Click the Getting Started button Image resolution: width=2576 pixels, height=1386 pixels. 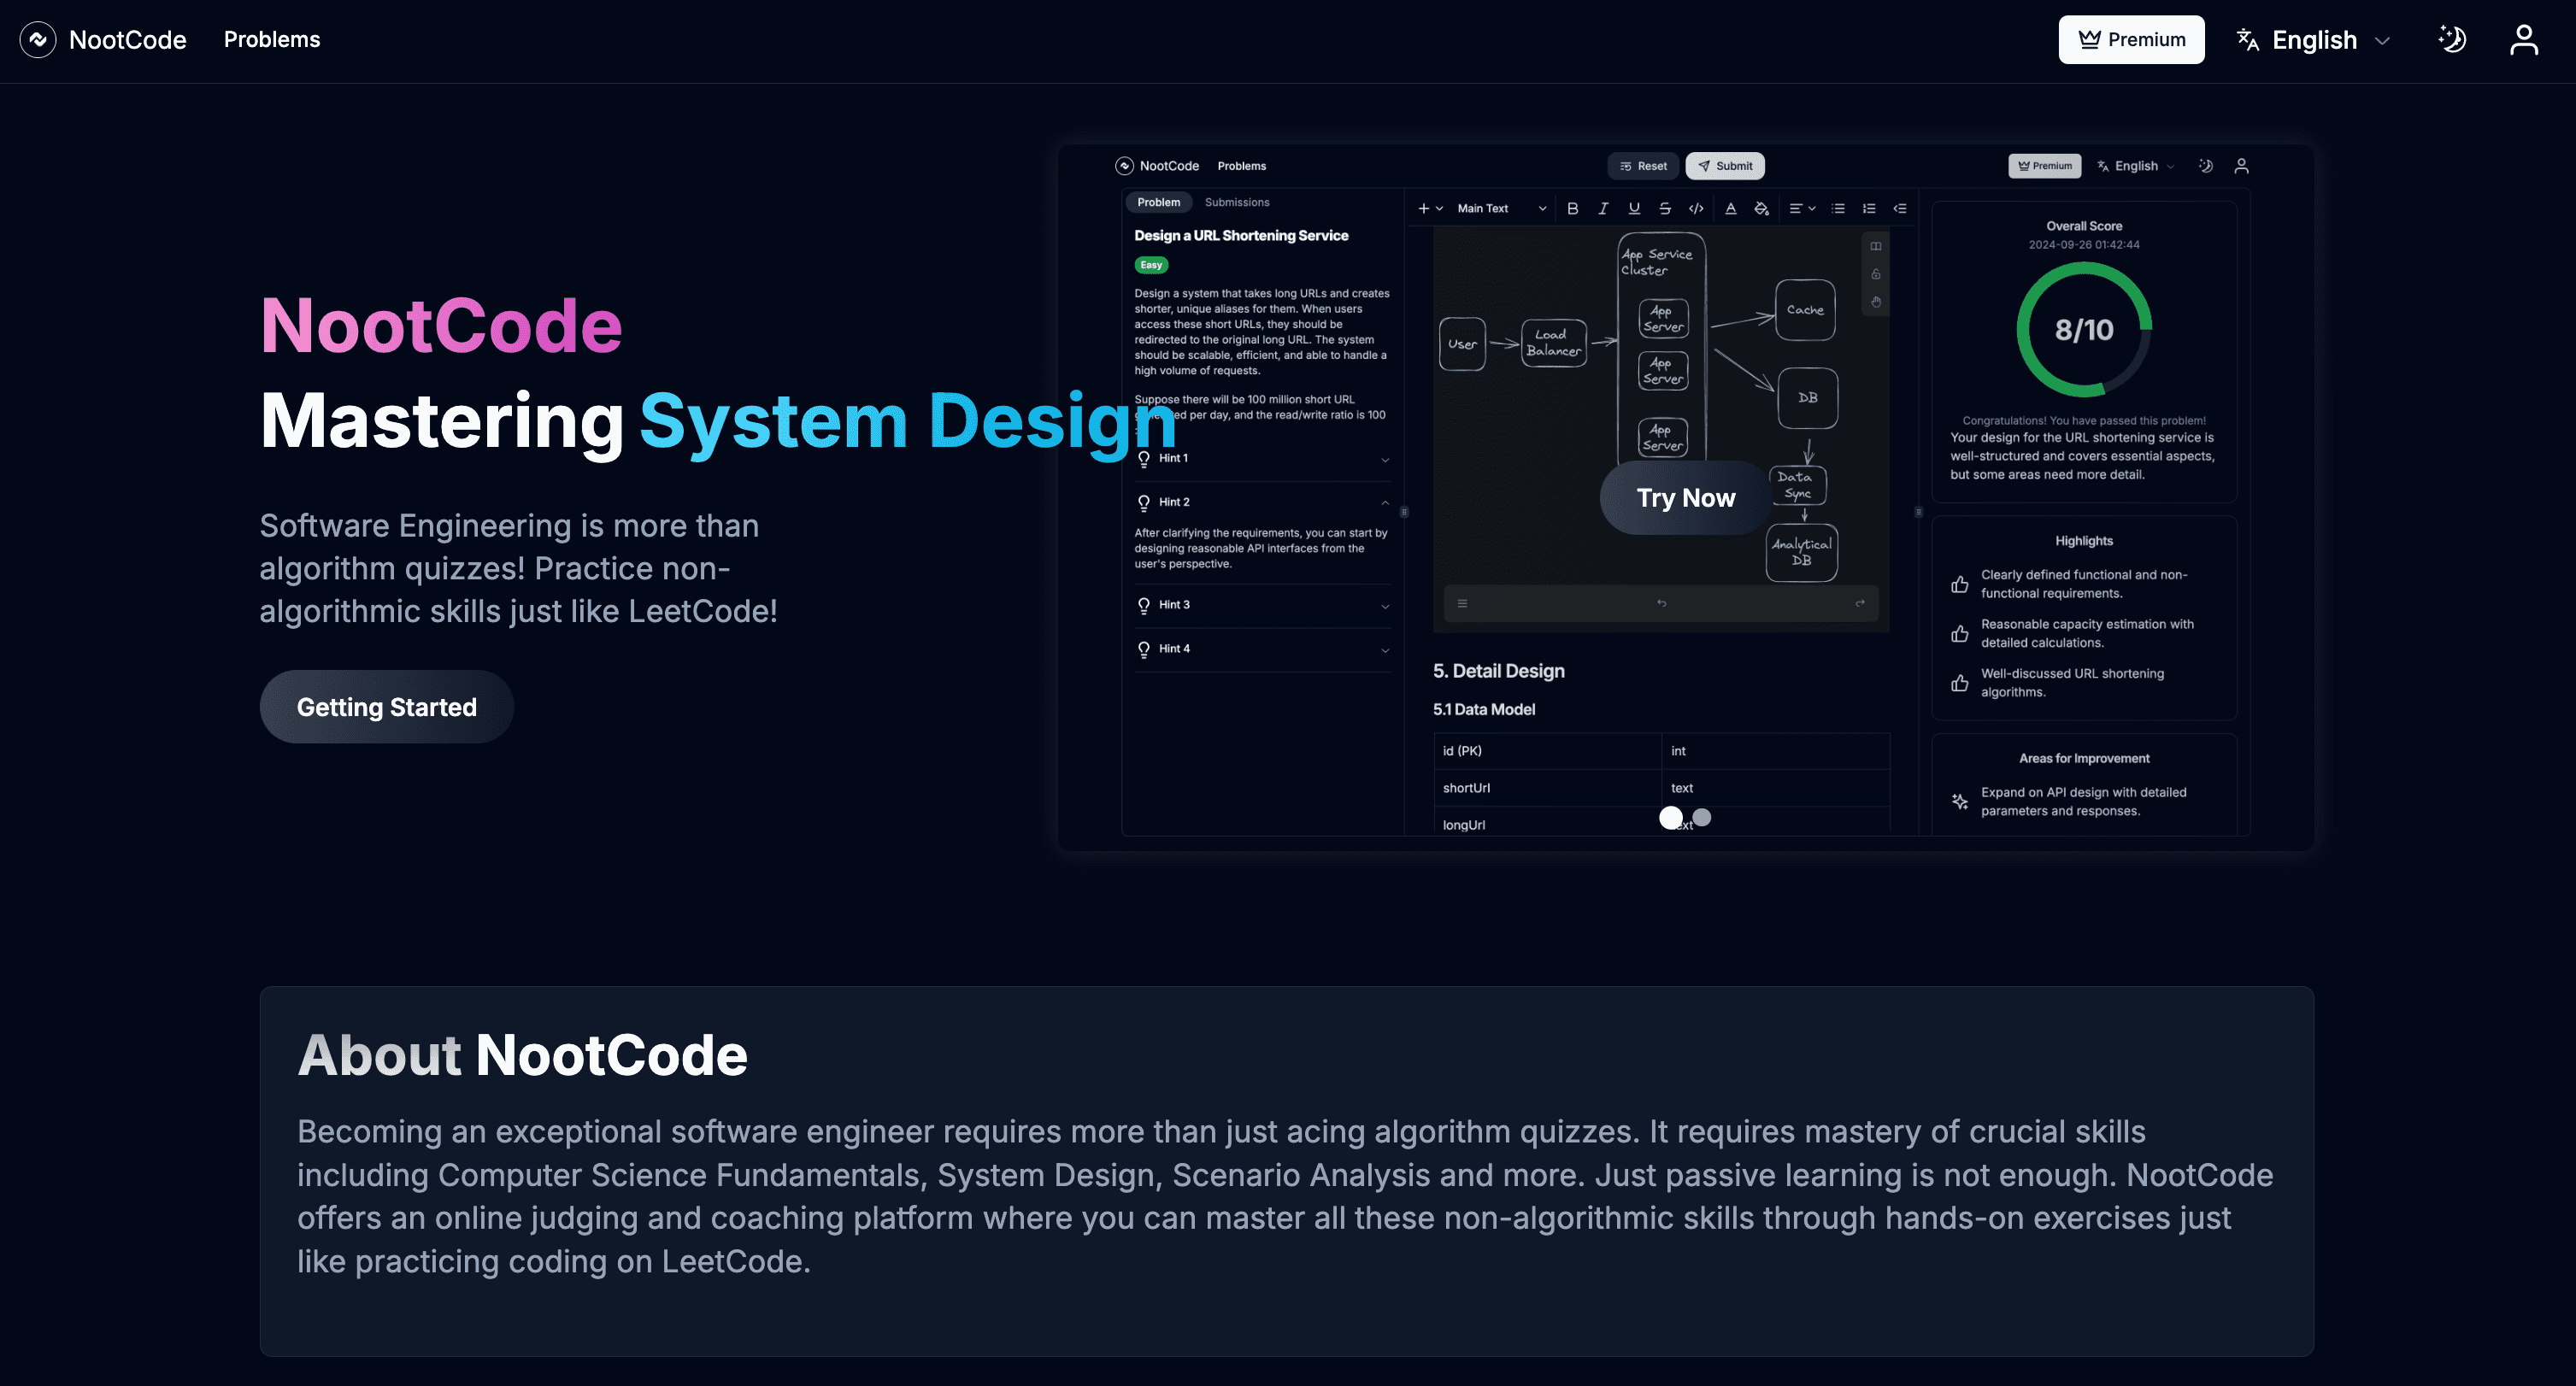[x=387, y=707]
